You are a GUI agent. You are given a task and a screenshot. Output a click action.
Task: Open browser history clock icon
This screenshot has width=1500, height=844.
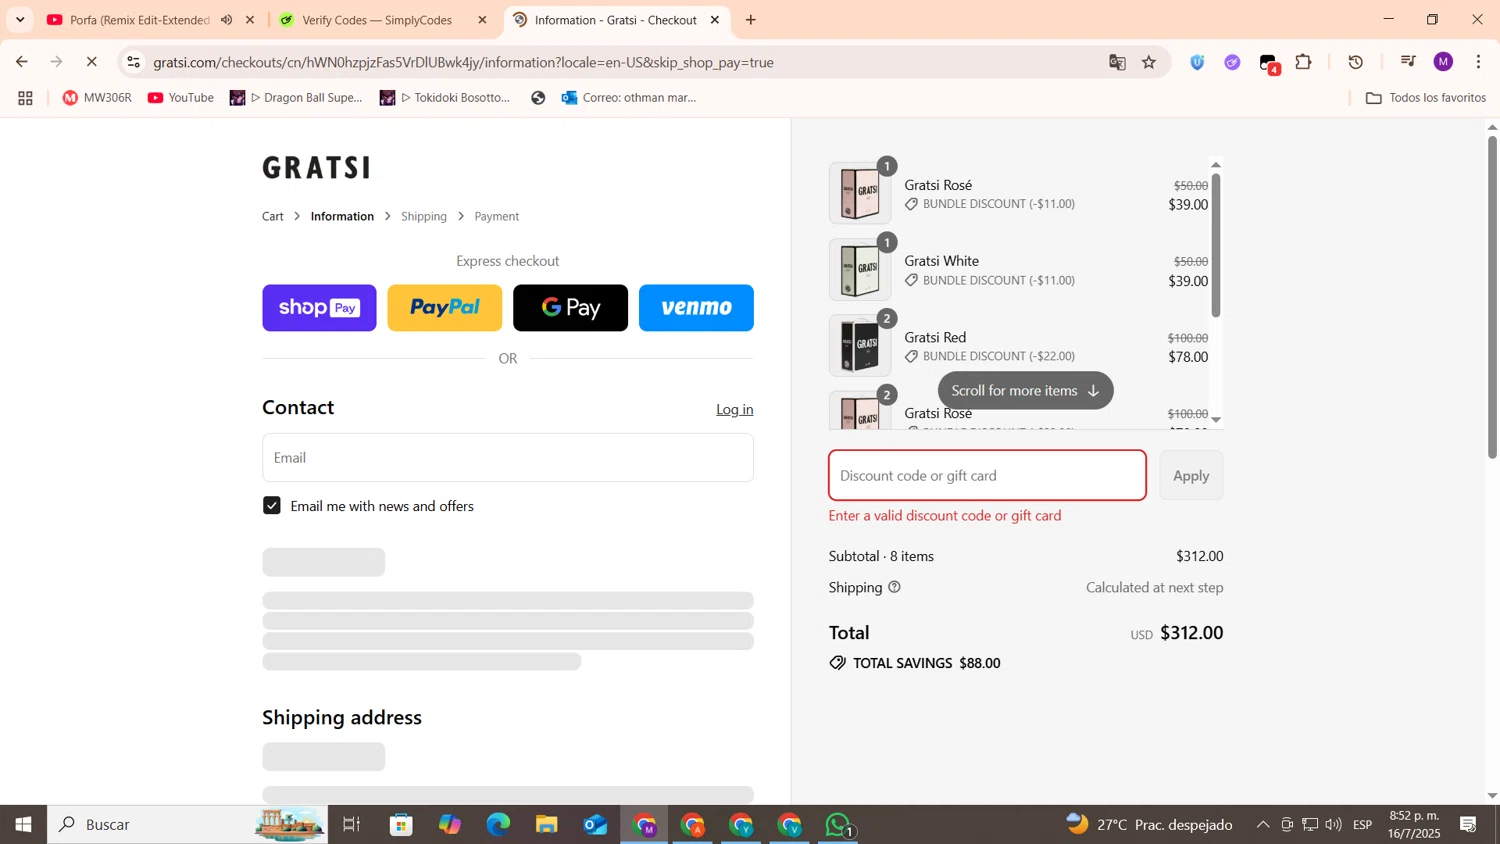(x=1356, y=62)
